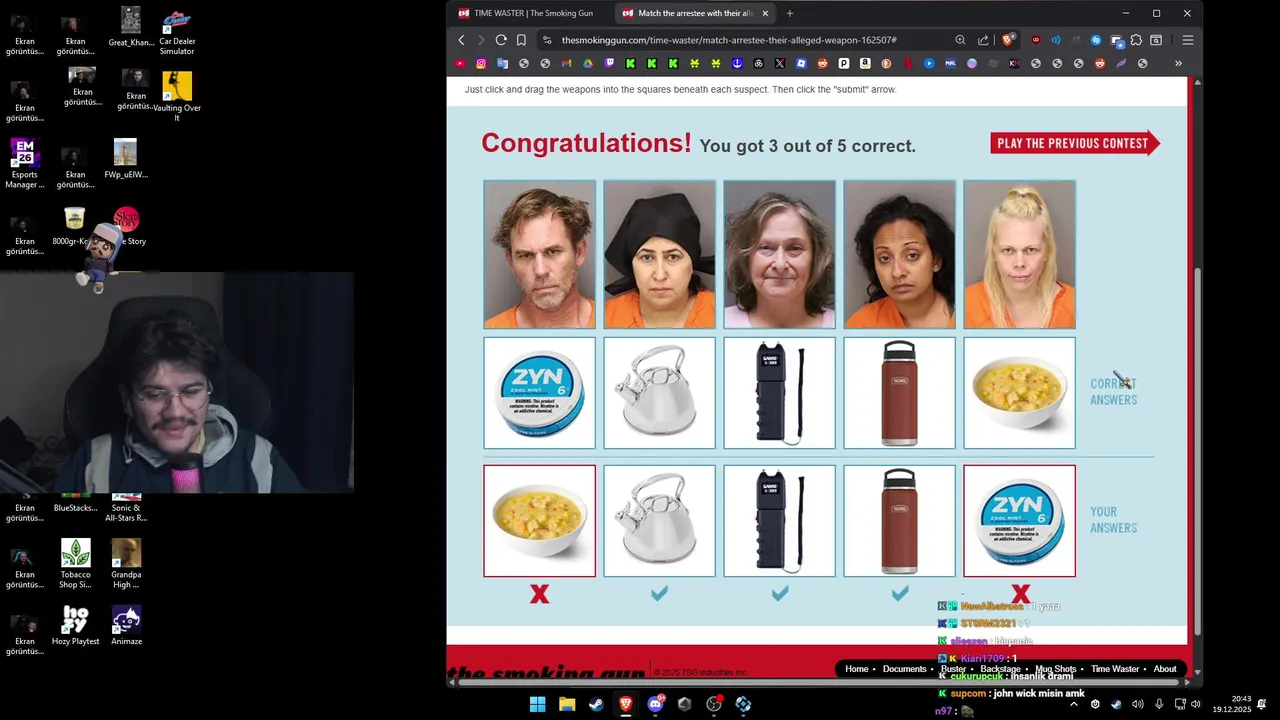Go back using the browser back arrow
This screenshot has width=1280, height=720.
click(x=461, y=40)
